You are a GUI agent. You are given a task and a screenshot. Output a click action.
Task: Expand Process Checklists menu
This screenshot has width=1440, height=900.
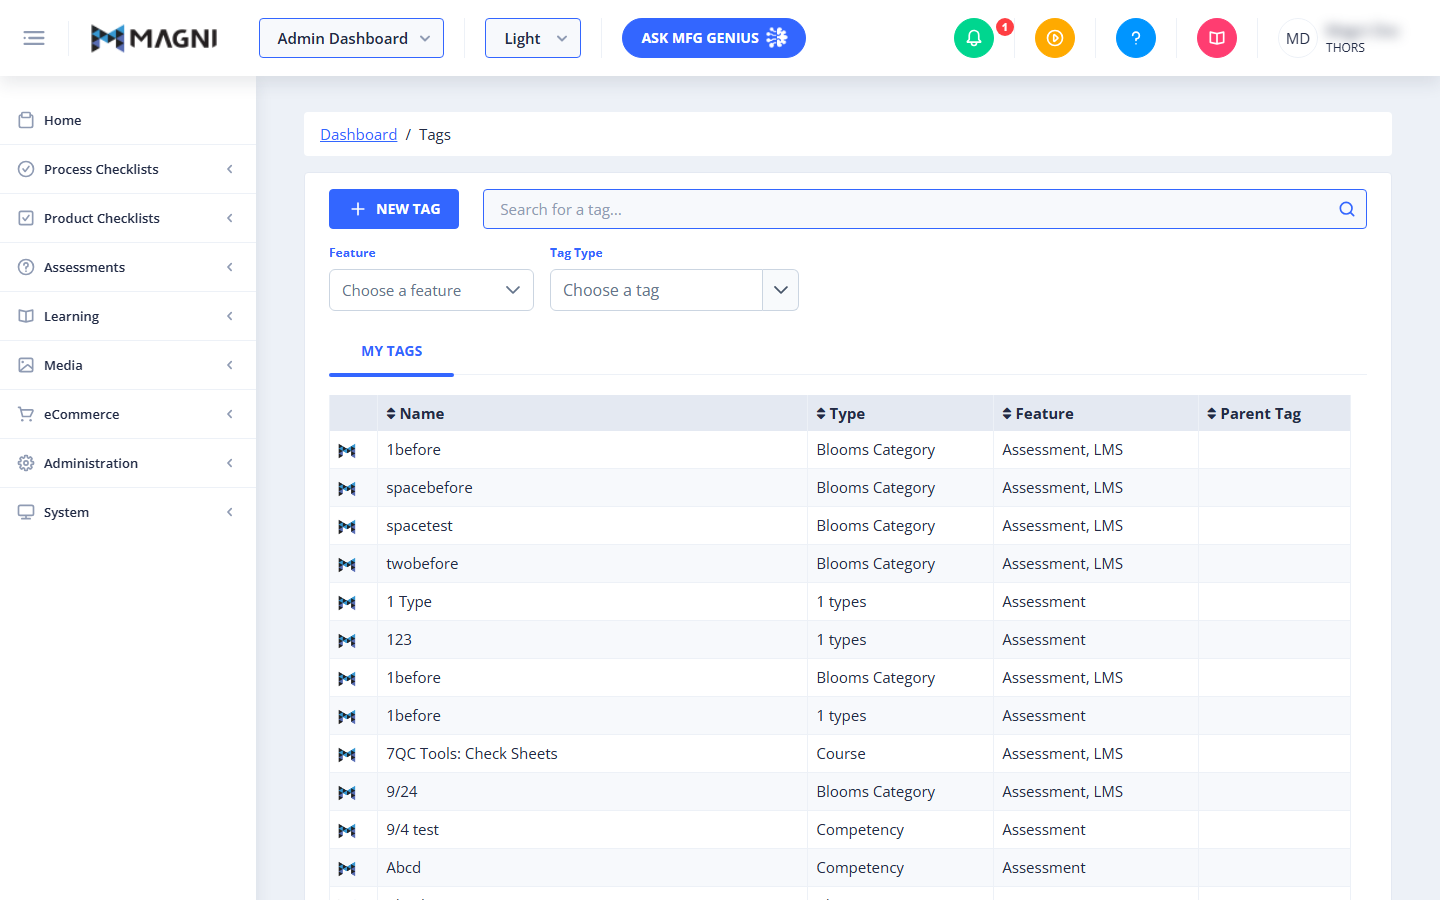[128, 169]
